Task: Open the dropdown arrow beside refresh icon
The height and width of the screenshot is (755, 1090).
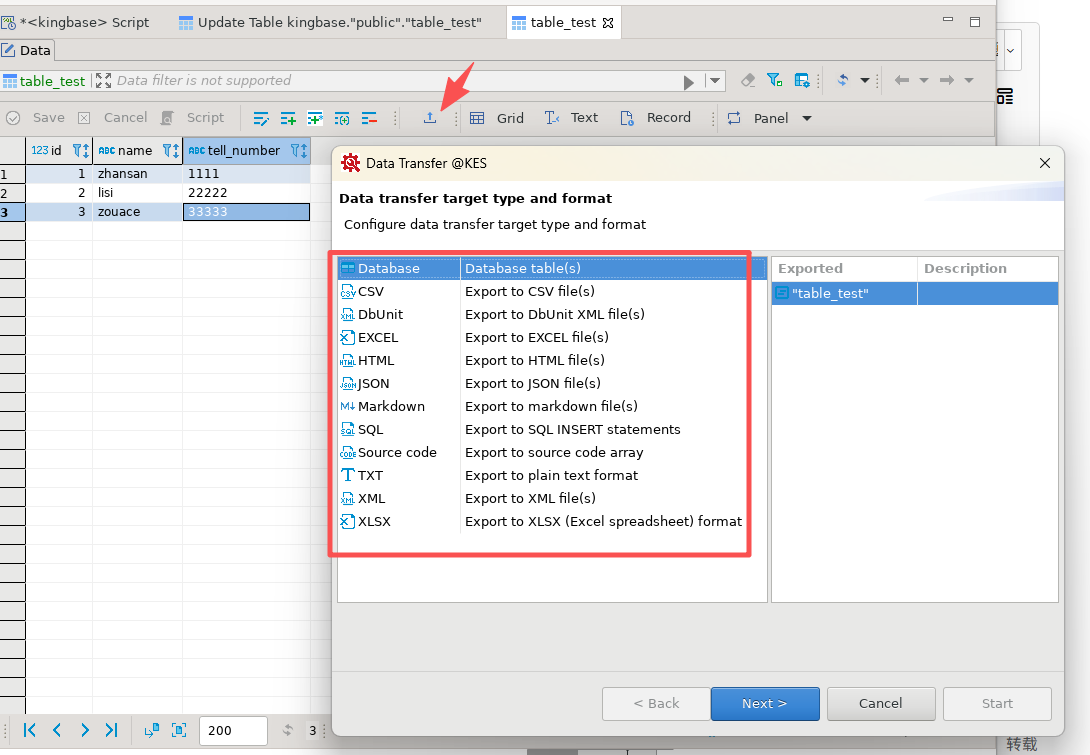Action: (865, 80)
